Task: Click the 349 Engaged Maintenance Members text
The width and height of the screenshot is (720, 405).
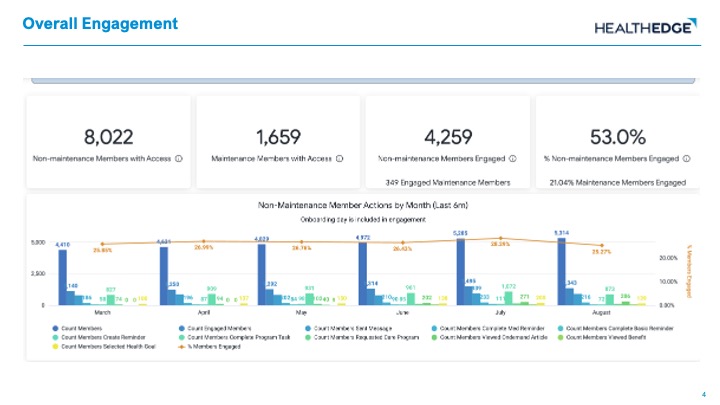Action: click(x=447, y=182)
